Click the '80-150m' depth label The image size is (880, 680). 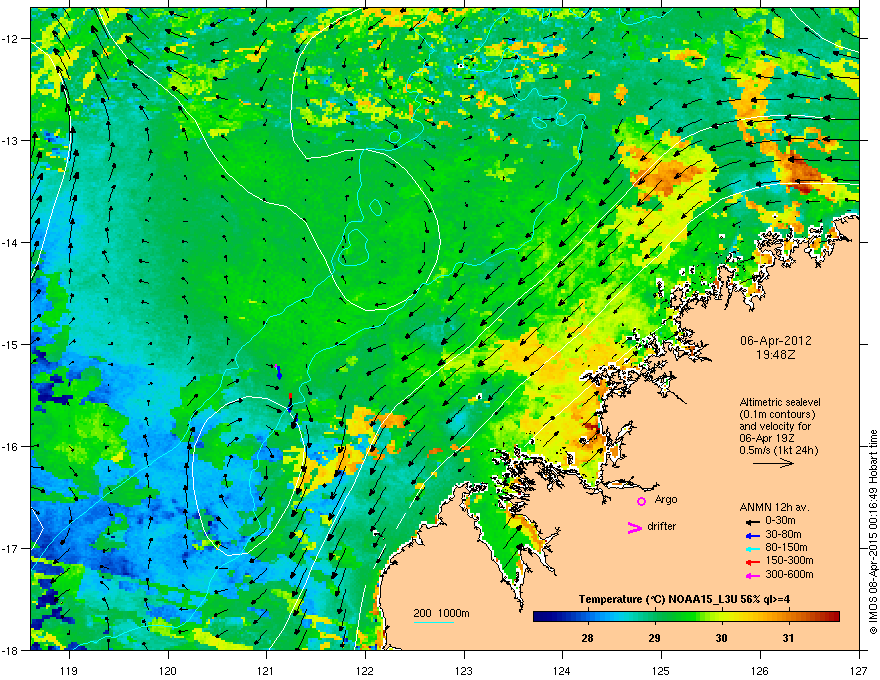786,548
